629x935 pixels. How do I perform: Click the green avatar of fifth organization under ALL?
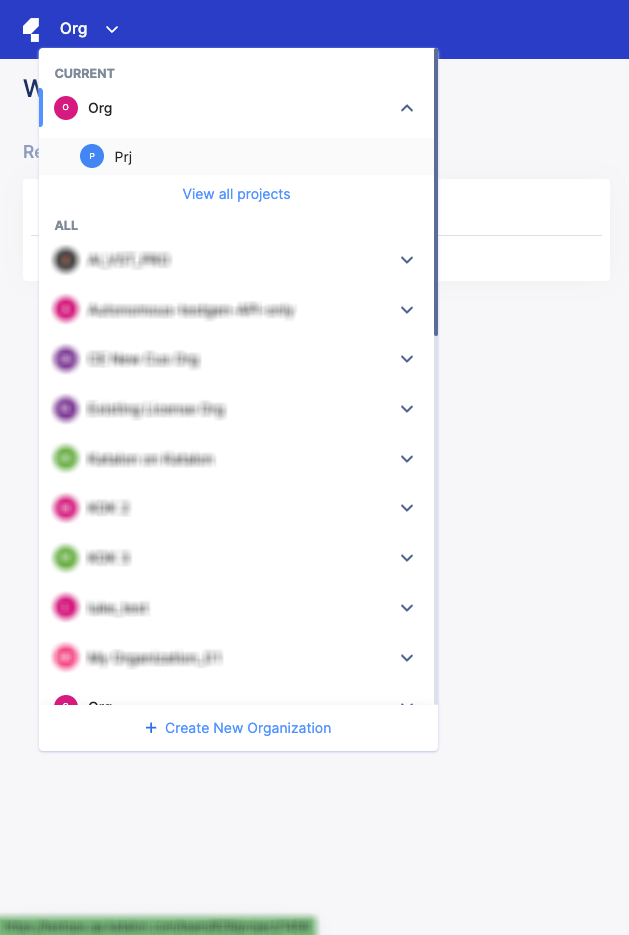click(66, 459)
